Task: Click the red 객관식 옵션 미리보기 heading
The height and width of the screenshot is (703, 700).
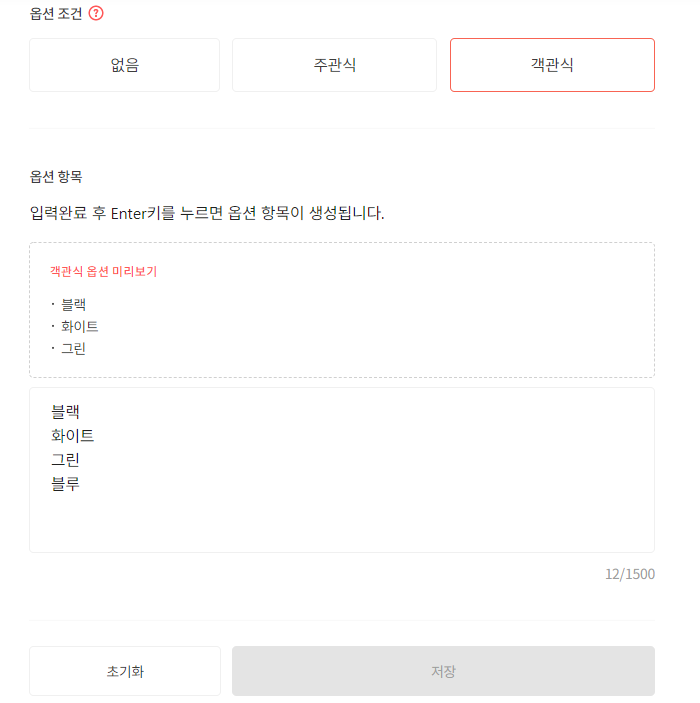Action: (x=103, y=271)
